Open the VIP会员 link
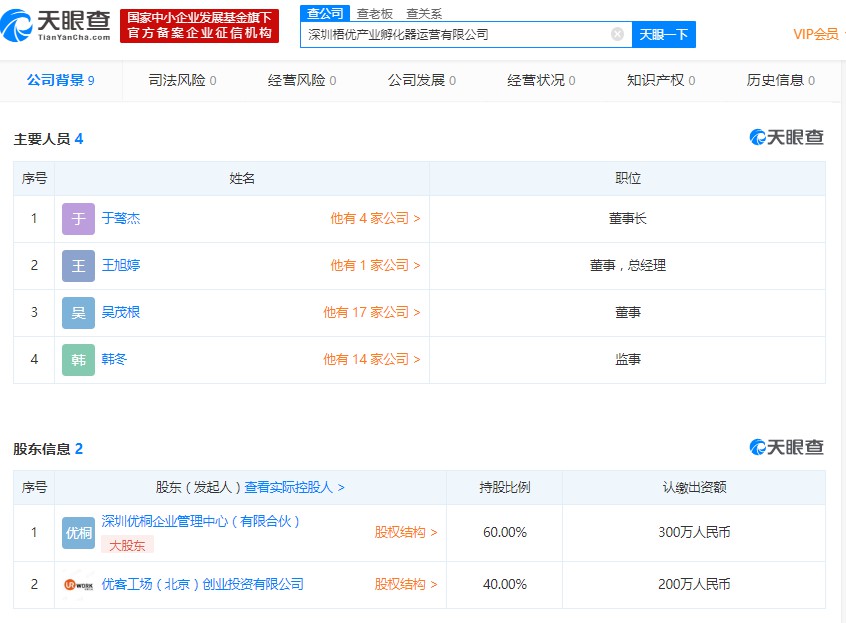 click(816, 35)
